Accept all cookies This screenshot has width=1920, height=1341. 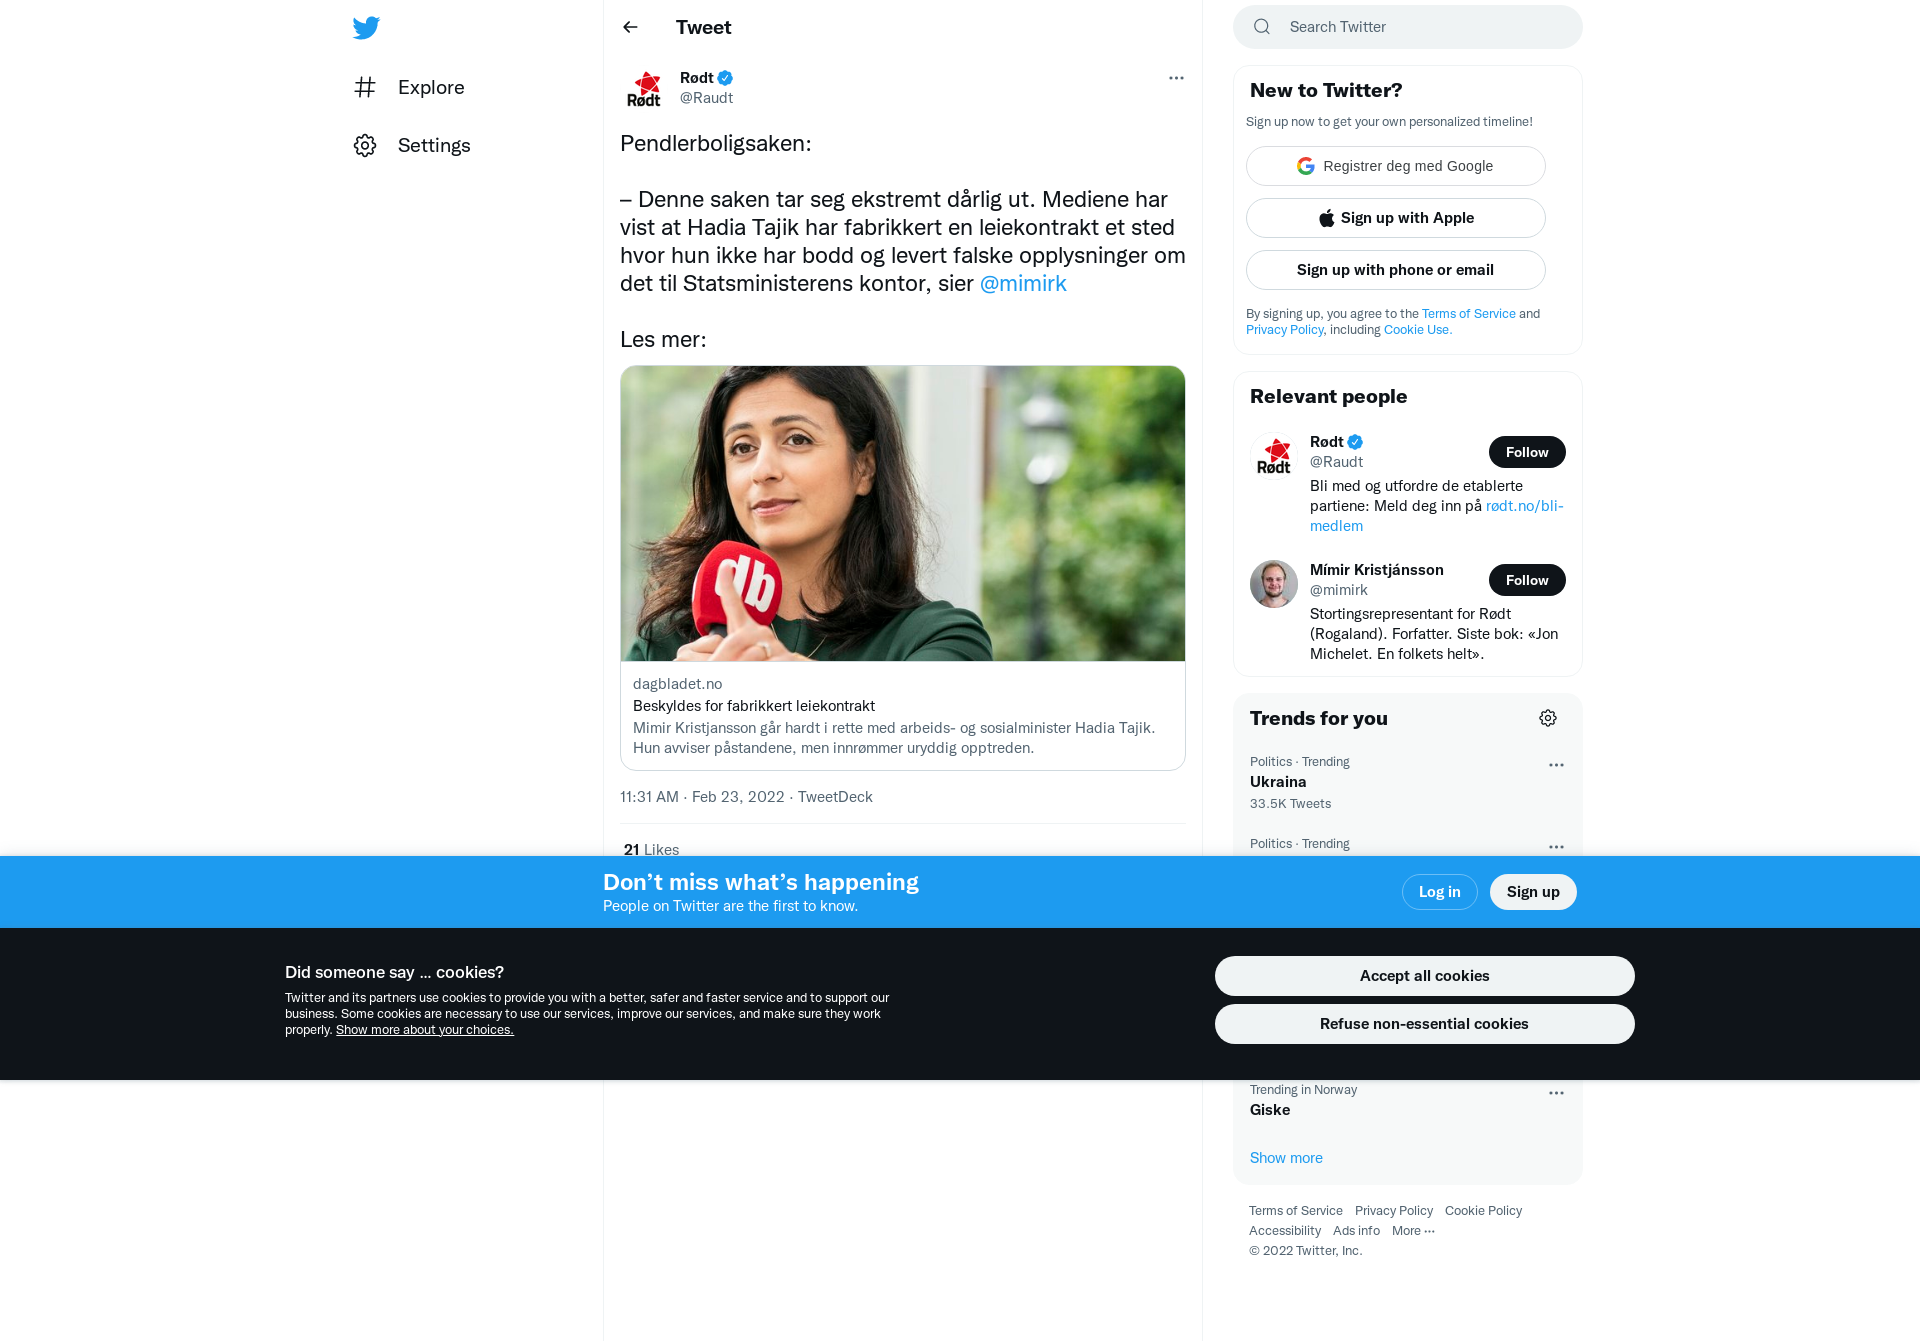(1425, 976)
